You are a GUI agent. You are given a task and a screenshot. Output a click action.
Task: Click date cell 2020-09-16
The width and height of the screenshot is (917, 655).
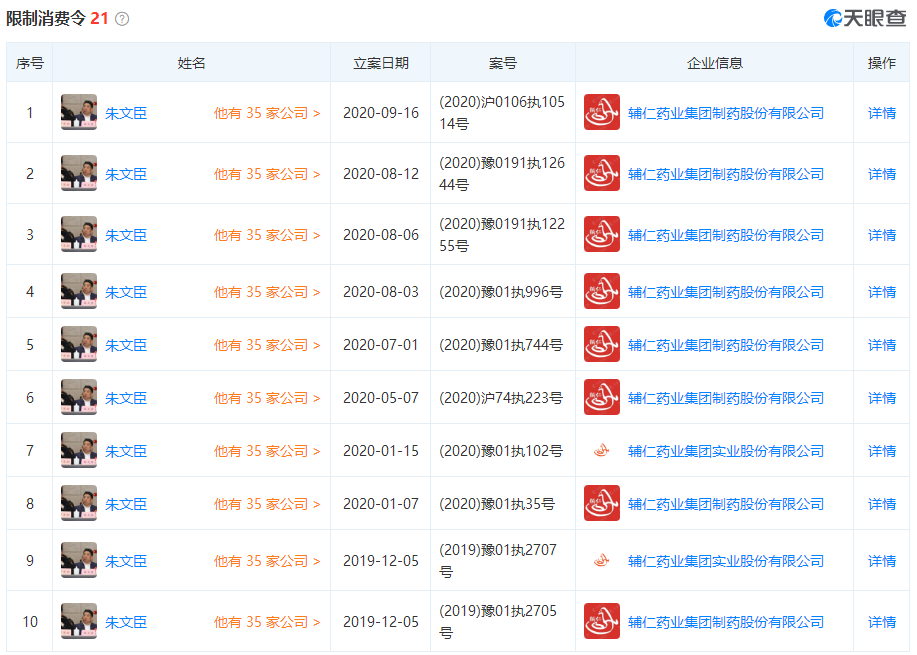click(x=381, y=113)
